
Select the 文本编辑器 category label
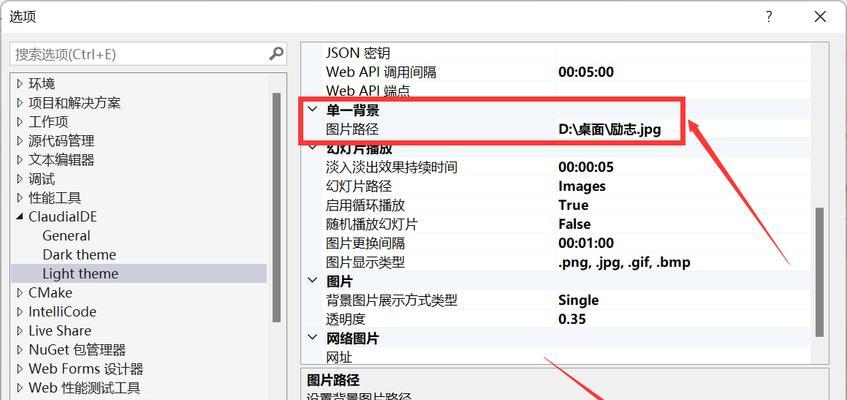tap(62, 160)
